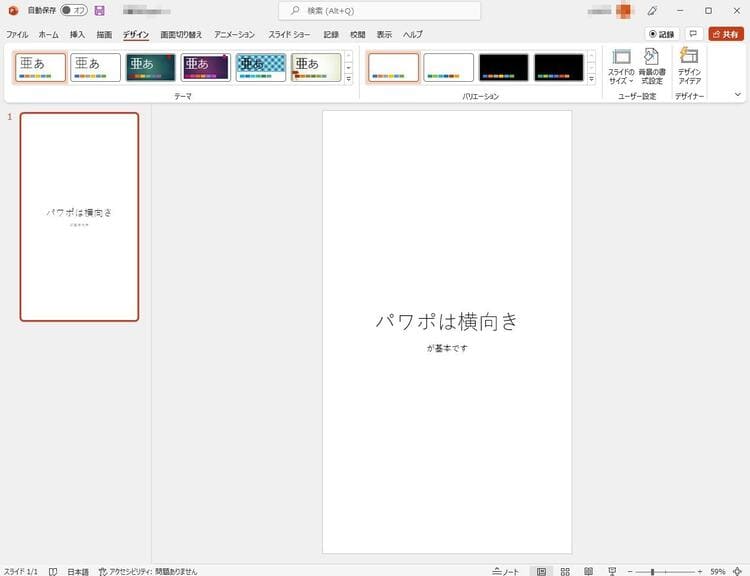This screenshot has height=576, width=750.
Task: Collapse the ribbon with the chevron
Action: click(x=738, y=94)
